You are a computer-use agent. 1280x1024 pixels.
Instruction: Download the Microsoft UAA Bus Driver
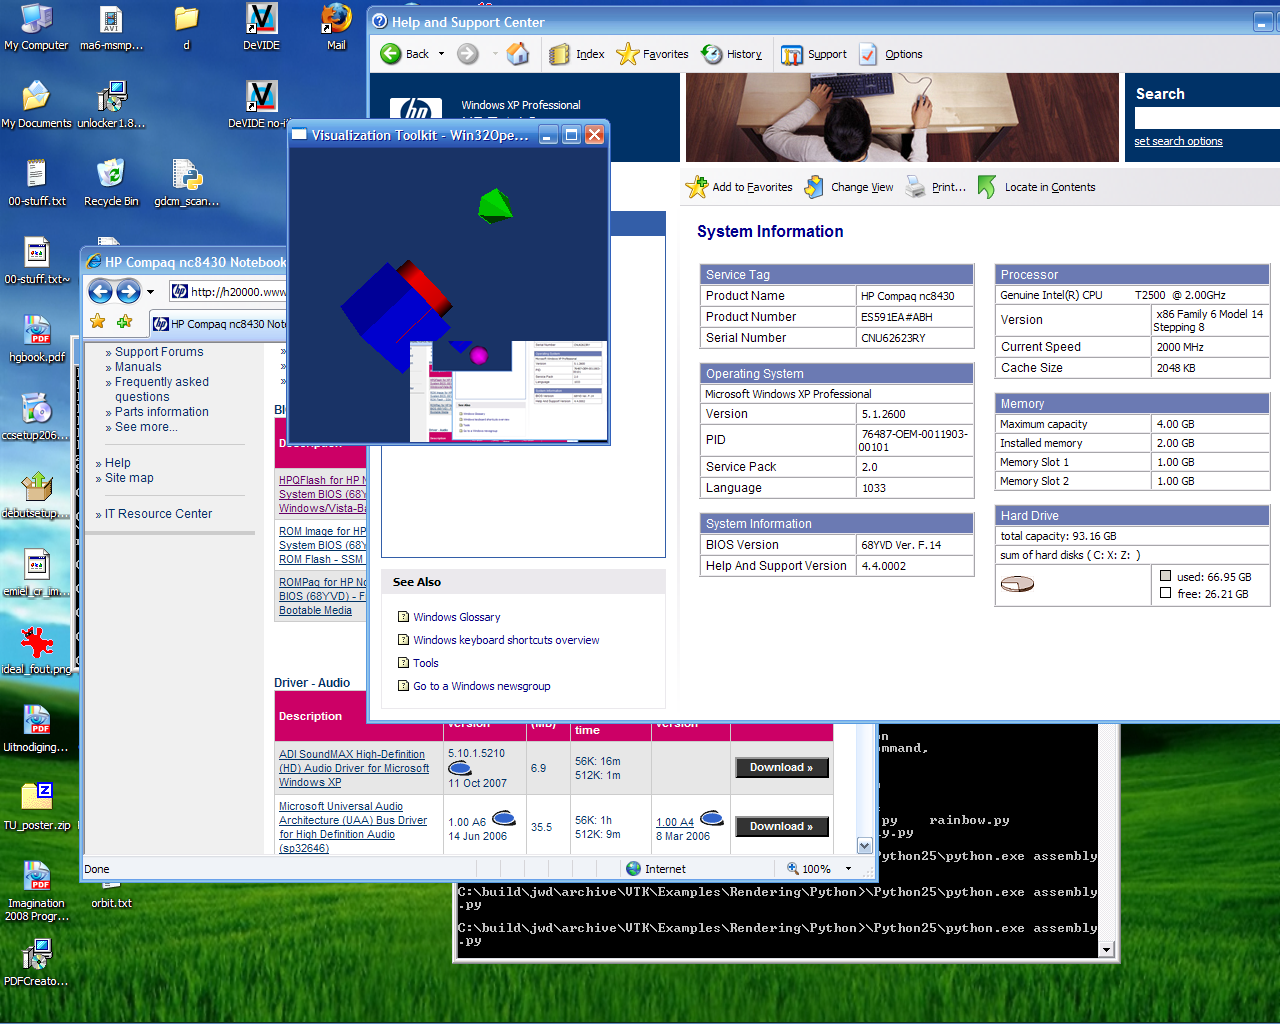pyautogui.click(x=782, y=827)
